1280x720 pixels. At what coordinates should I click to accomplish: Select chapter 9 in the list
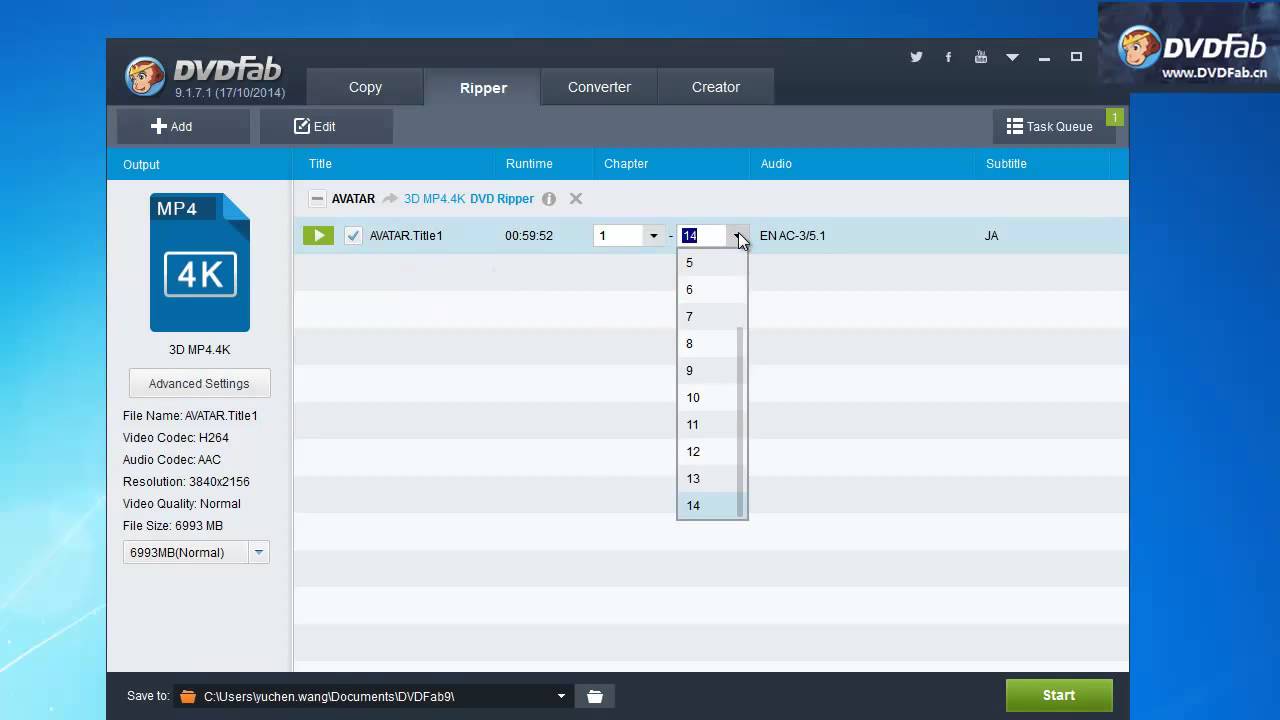coord(707,371)
